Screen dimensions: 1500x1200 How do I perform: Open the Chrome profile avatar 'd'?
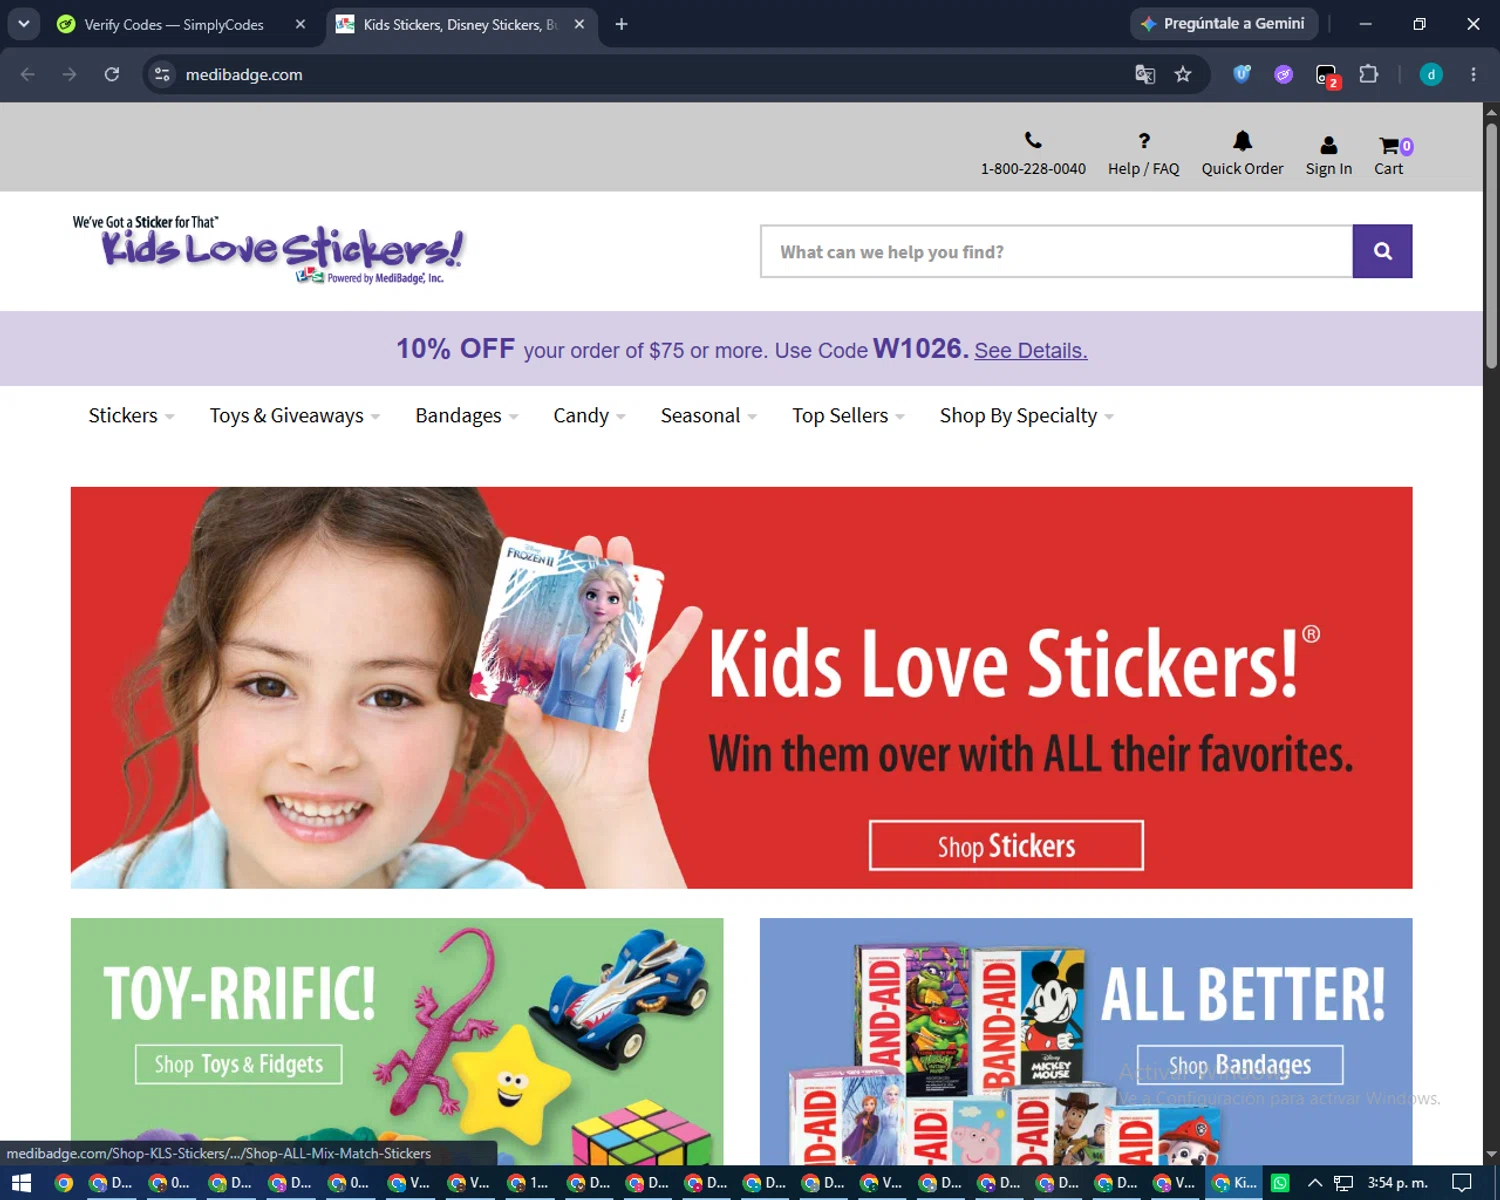1431,74
